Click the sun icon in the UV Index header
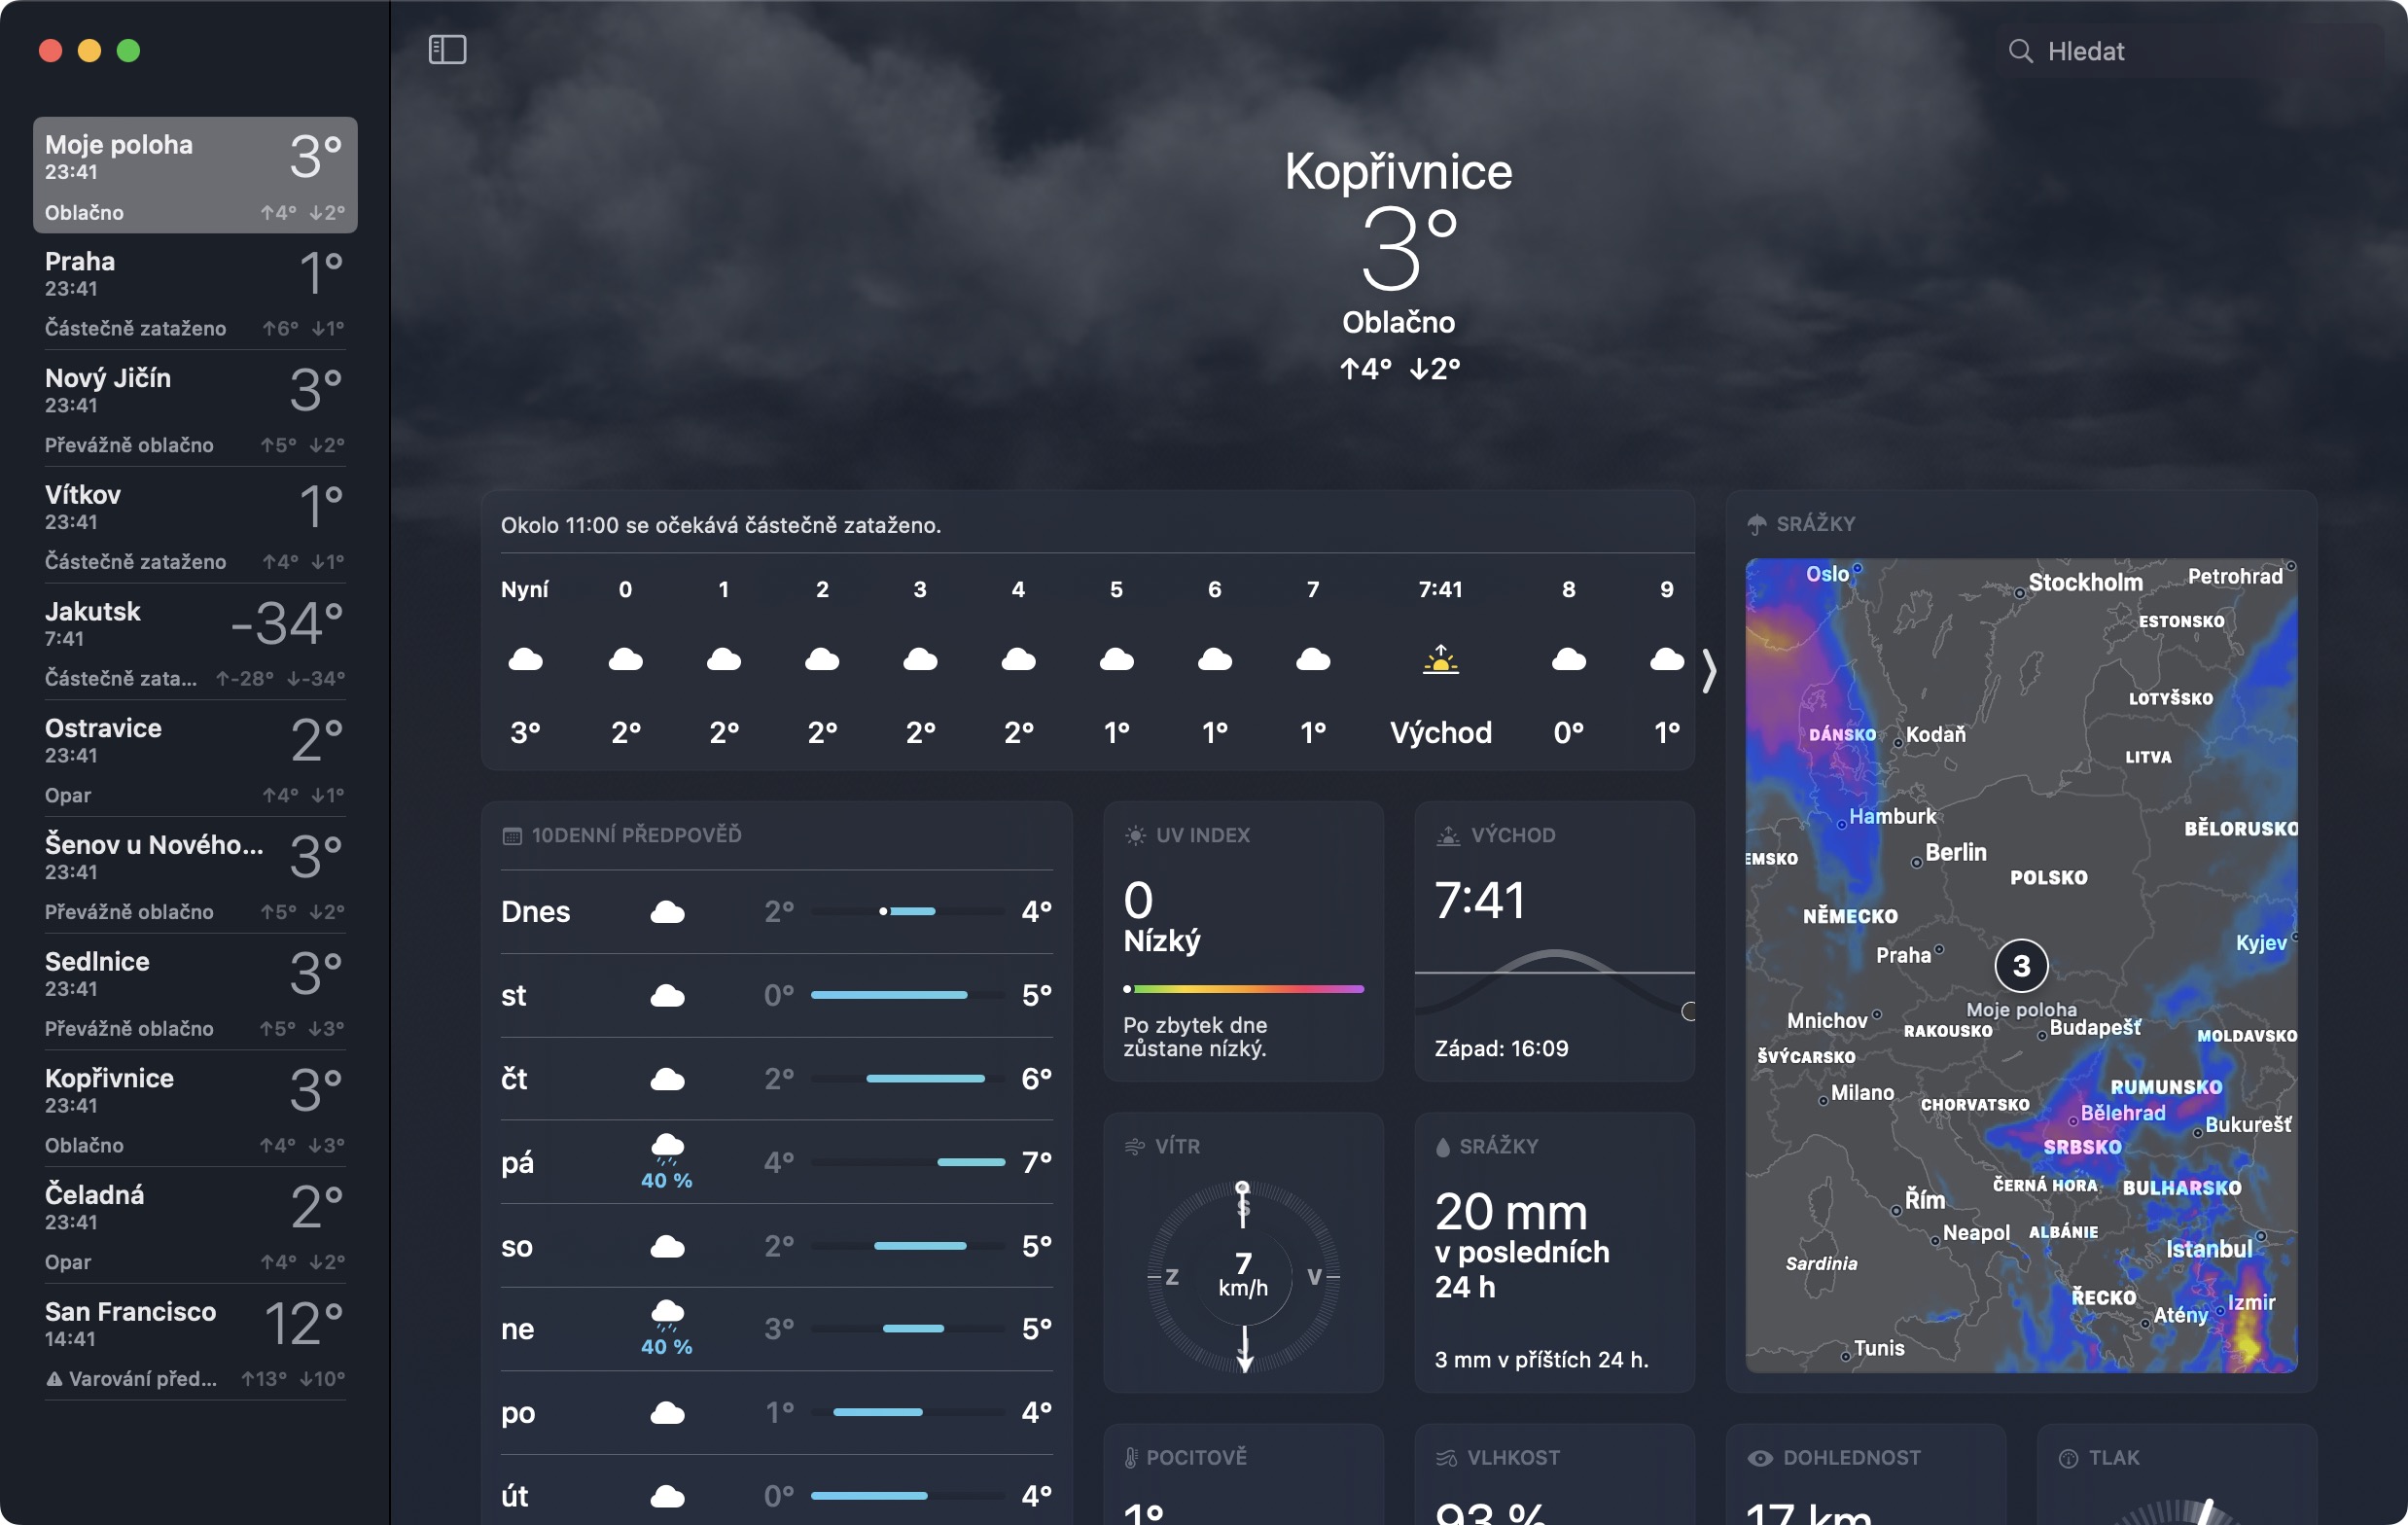The height and width of the screenshot is (1525, 2408). 1135,835
